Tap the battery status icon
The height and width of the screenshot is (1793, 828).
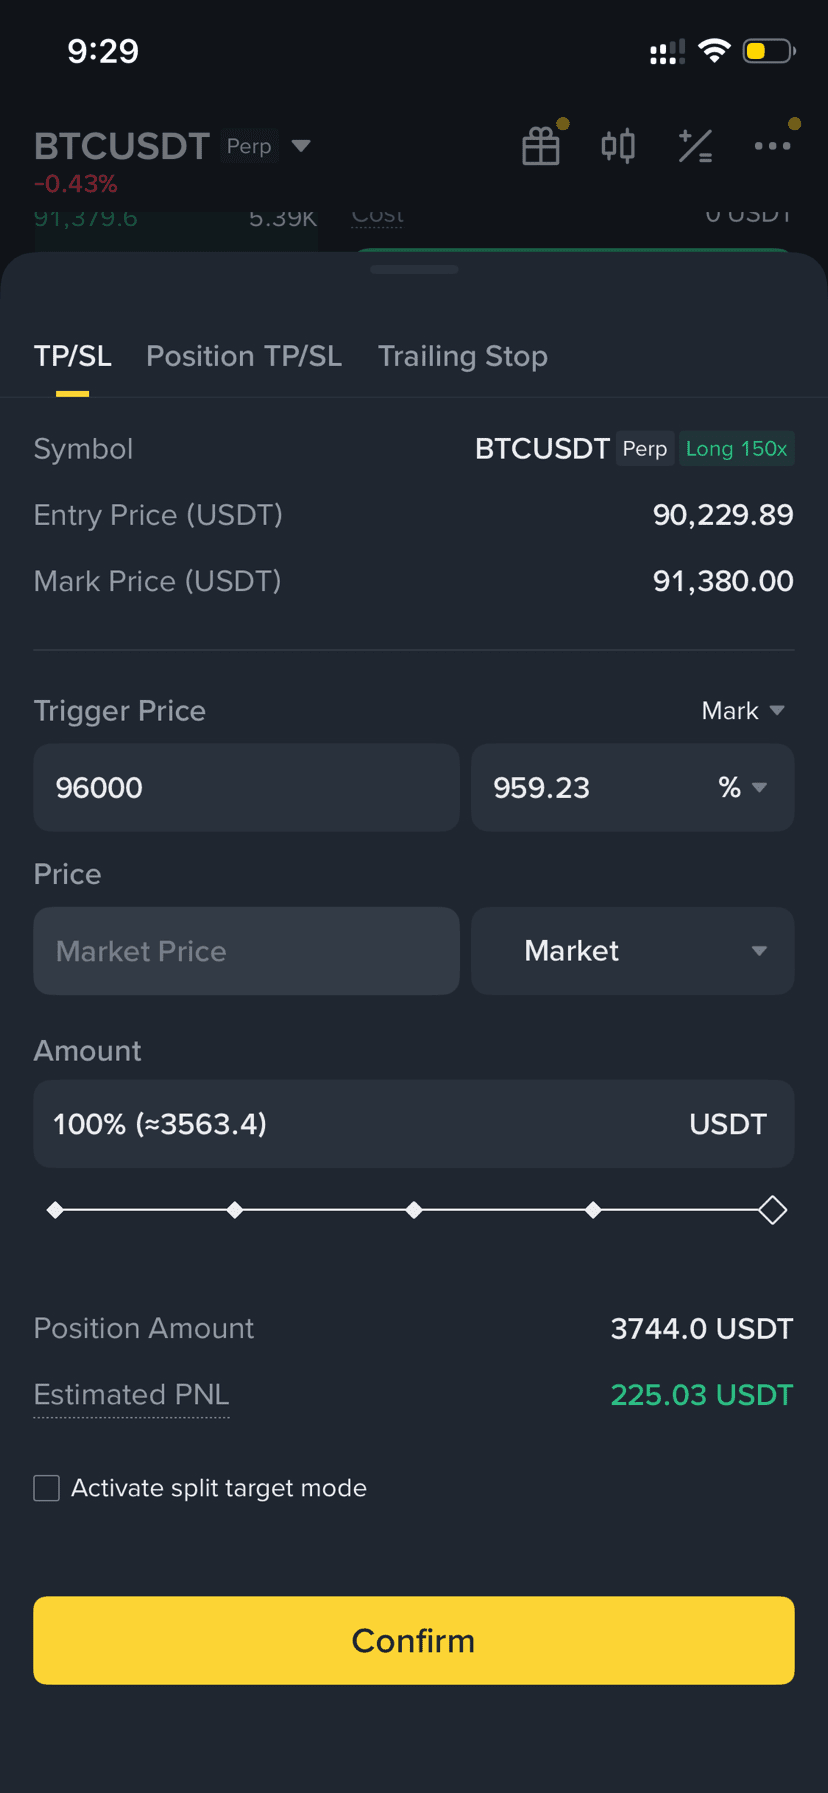click(x=768, y=51)
